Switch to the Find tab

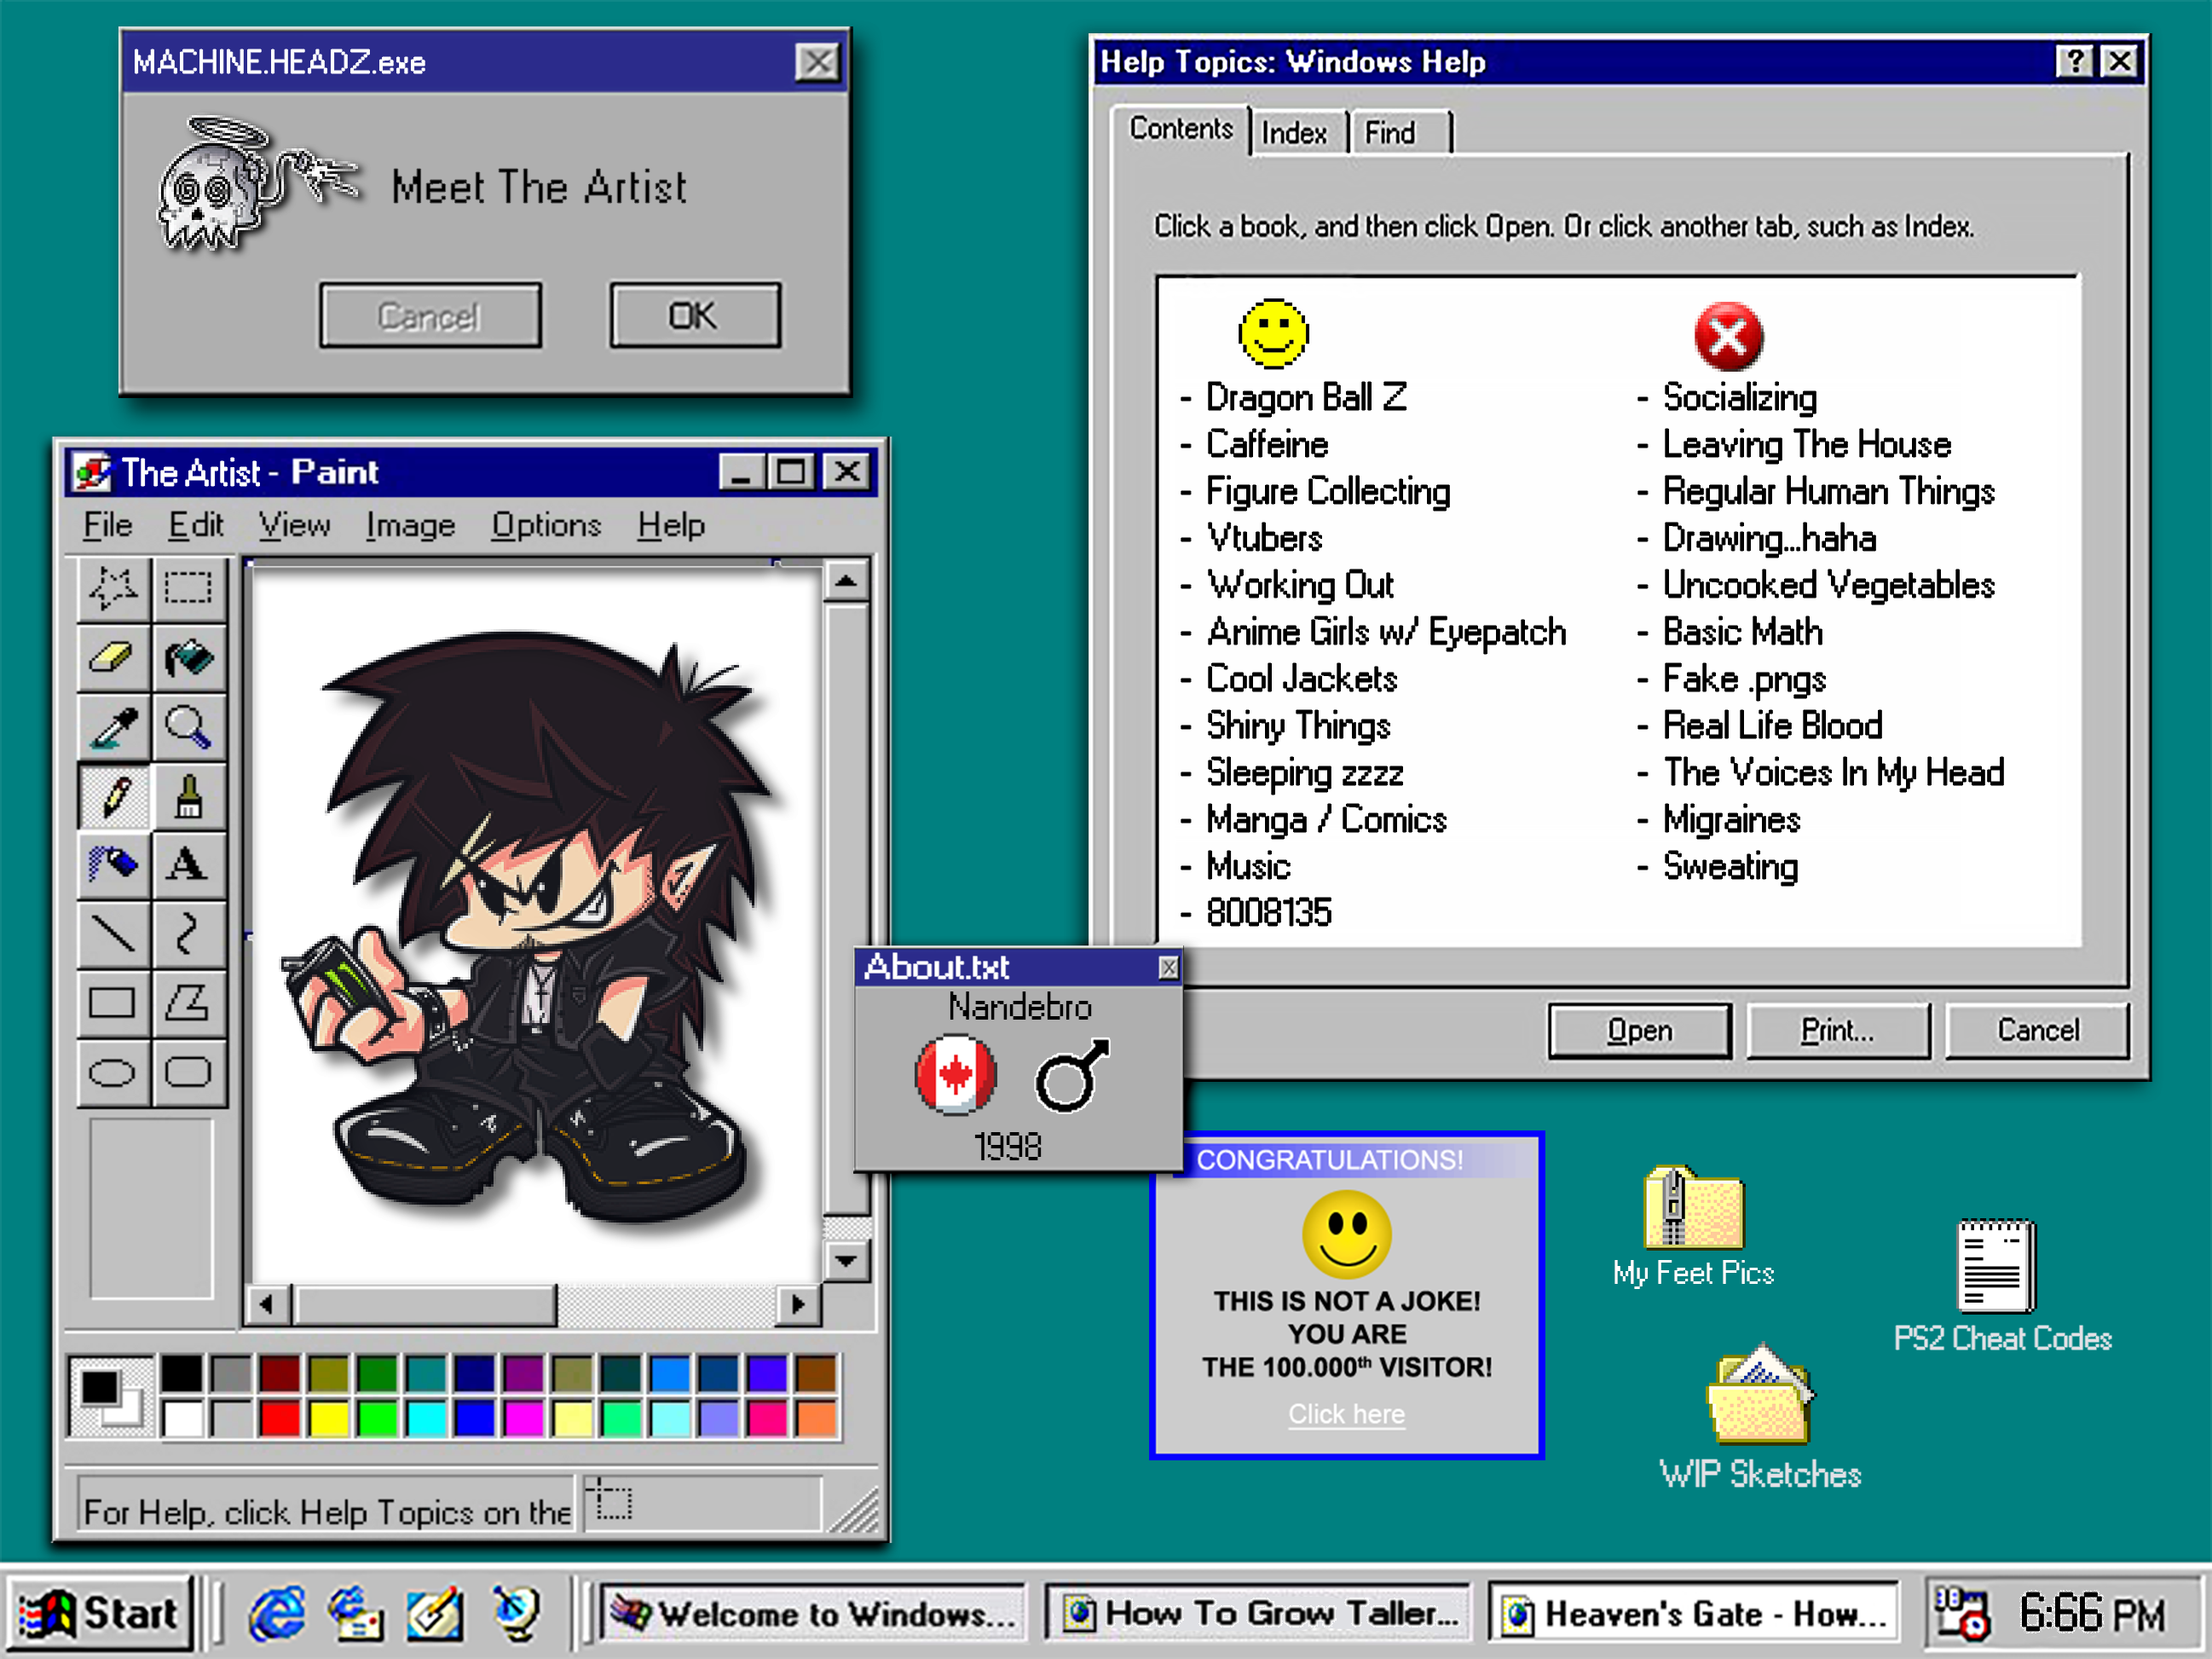point(1399,133)
